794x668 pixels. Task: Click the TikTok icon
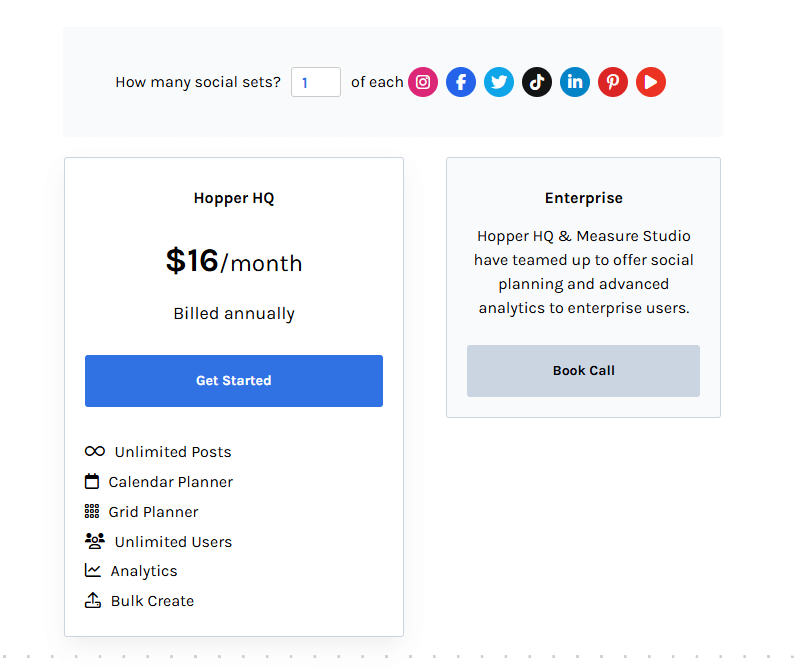[537, 82]
